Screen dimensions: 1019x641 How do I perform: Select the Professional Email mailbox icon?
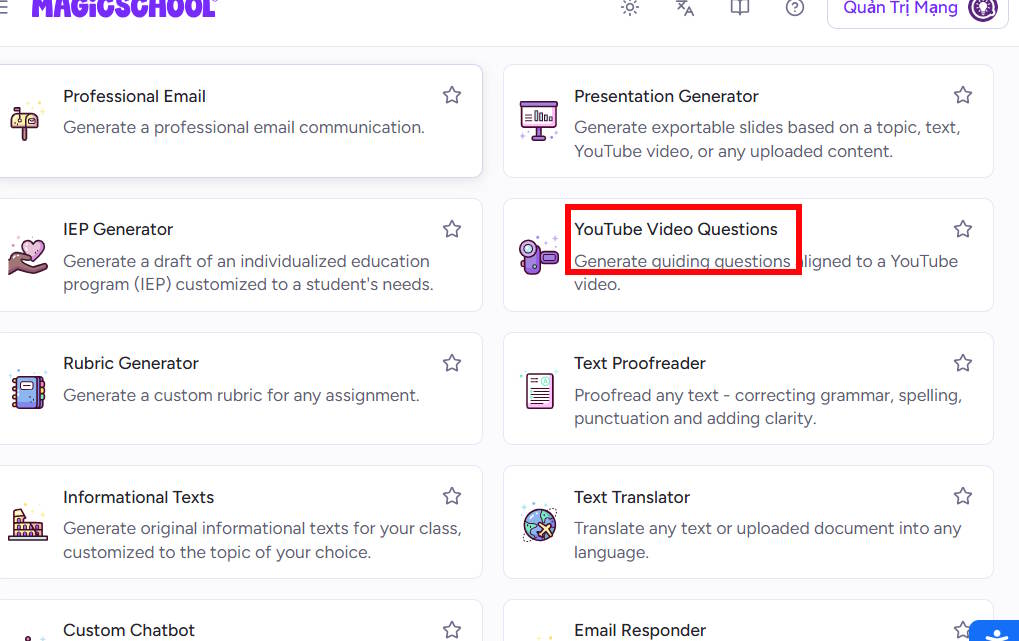point(27,120)
